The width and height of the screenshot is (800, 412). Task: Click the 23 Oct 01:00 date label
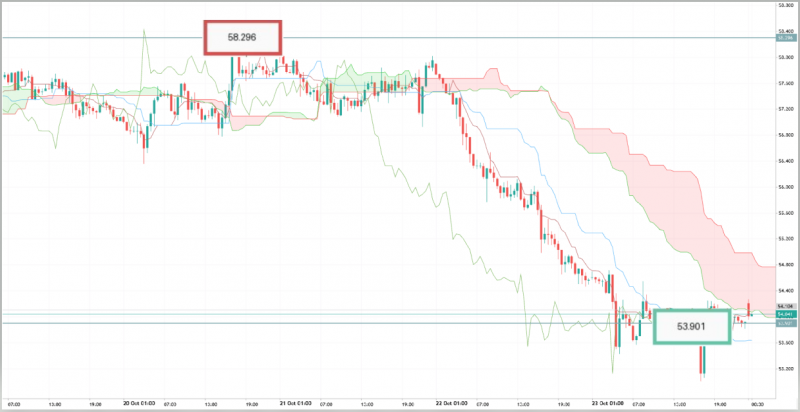click(x=607, y=403)
